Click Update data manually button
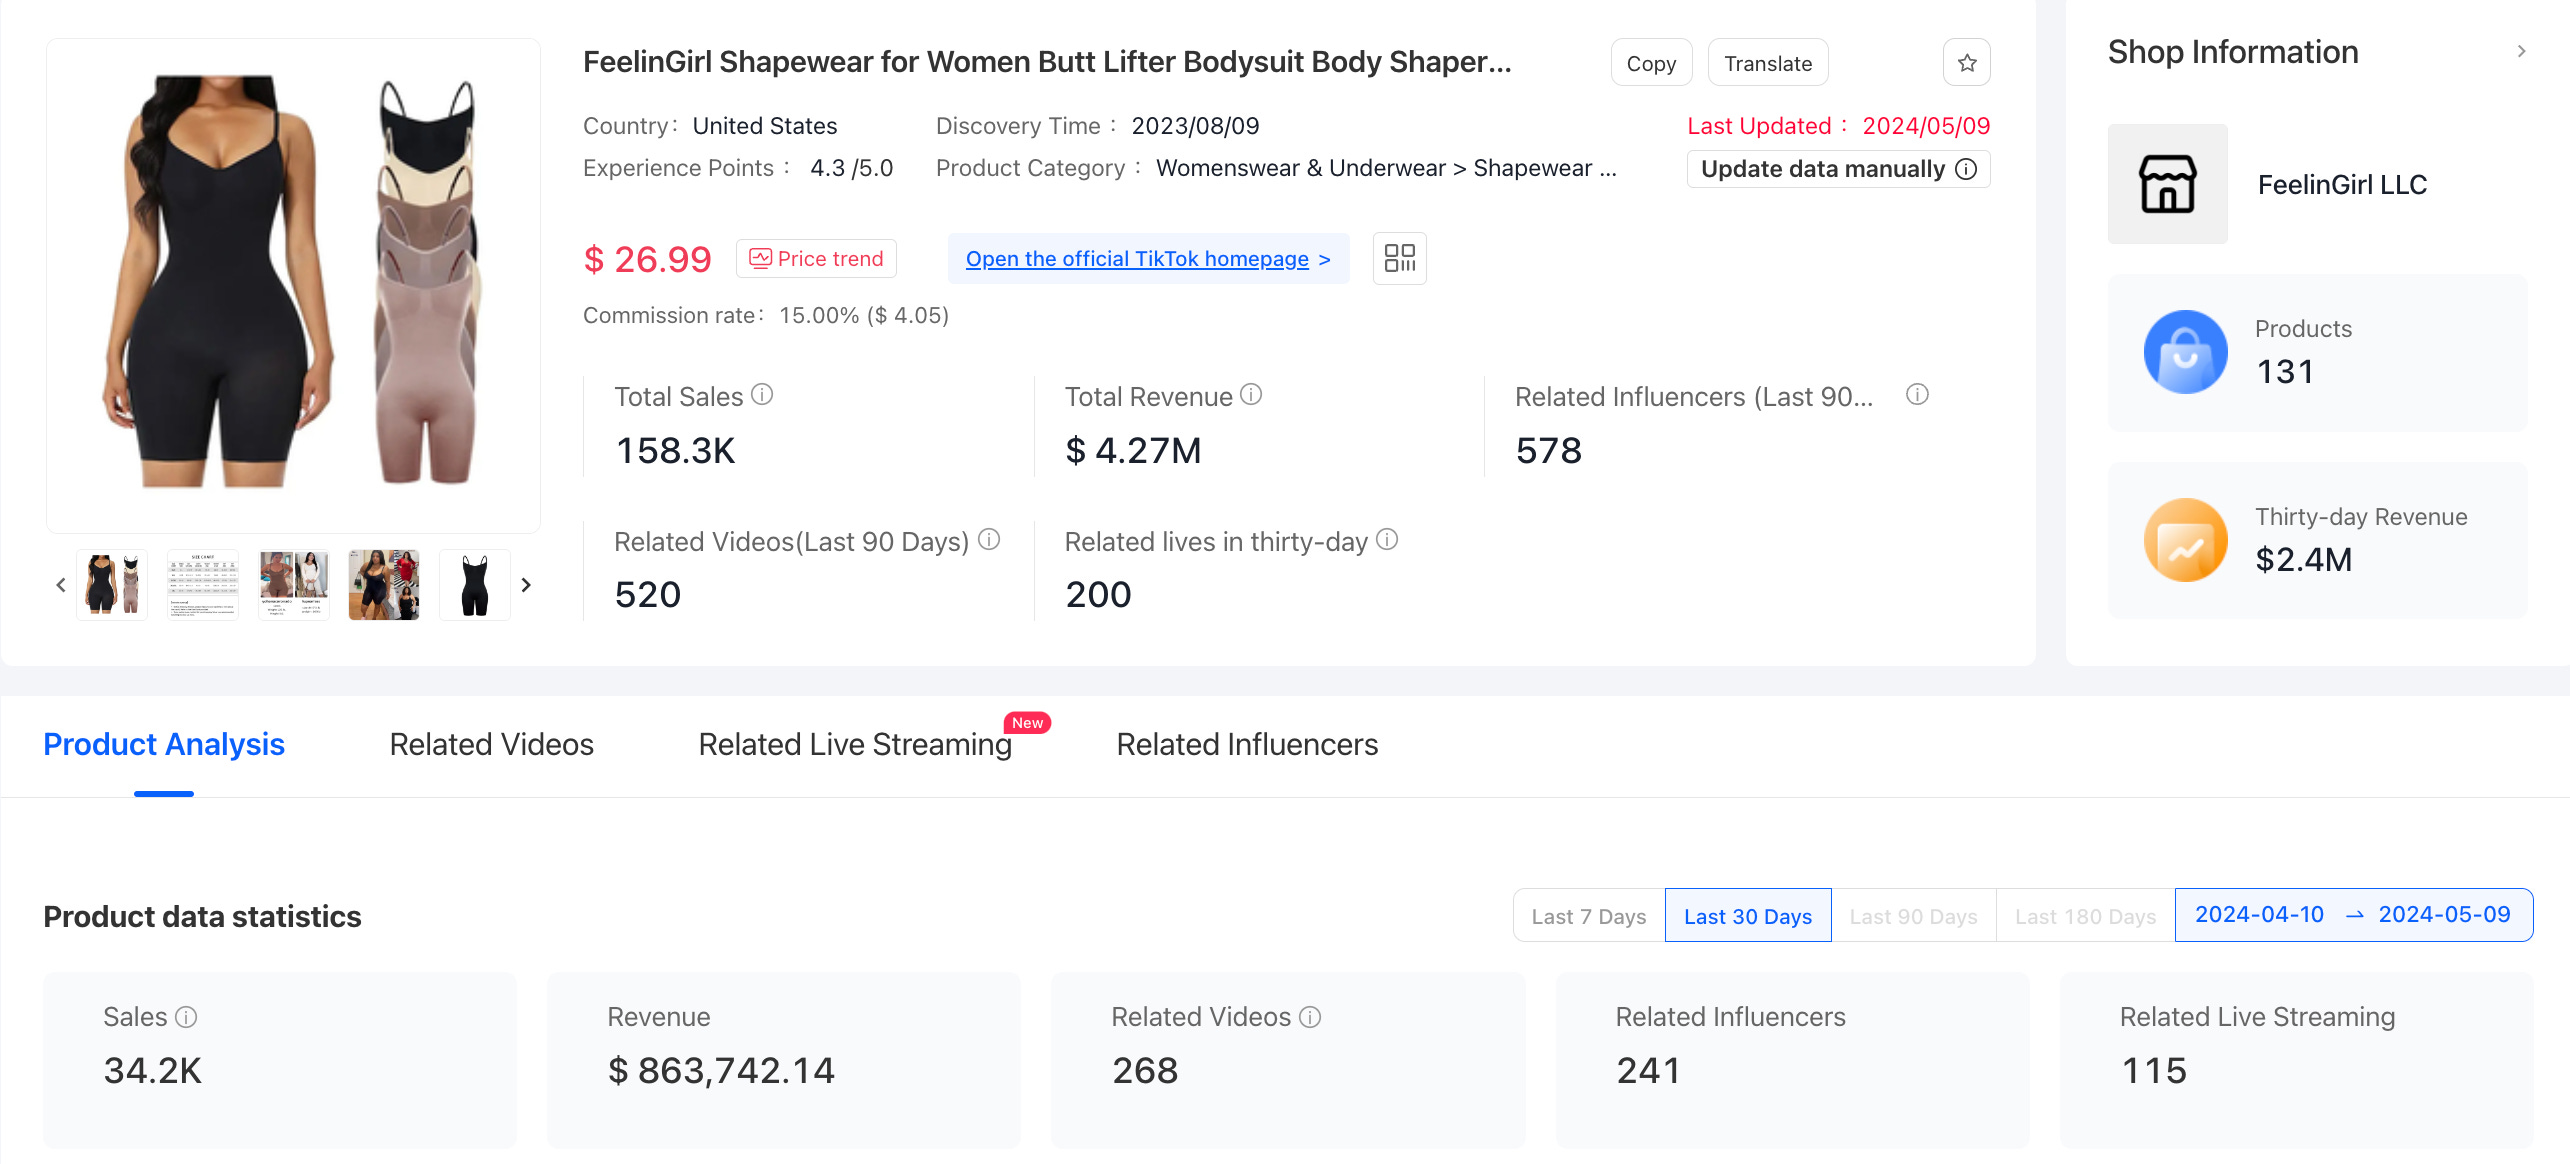The height and width of the screenshot is (1164, 2570). point(1838,169)
